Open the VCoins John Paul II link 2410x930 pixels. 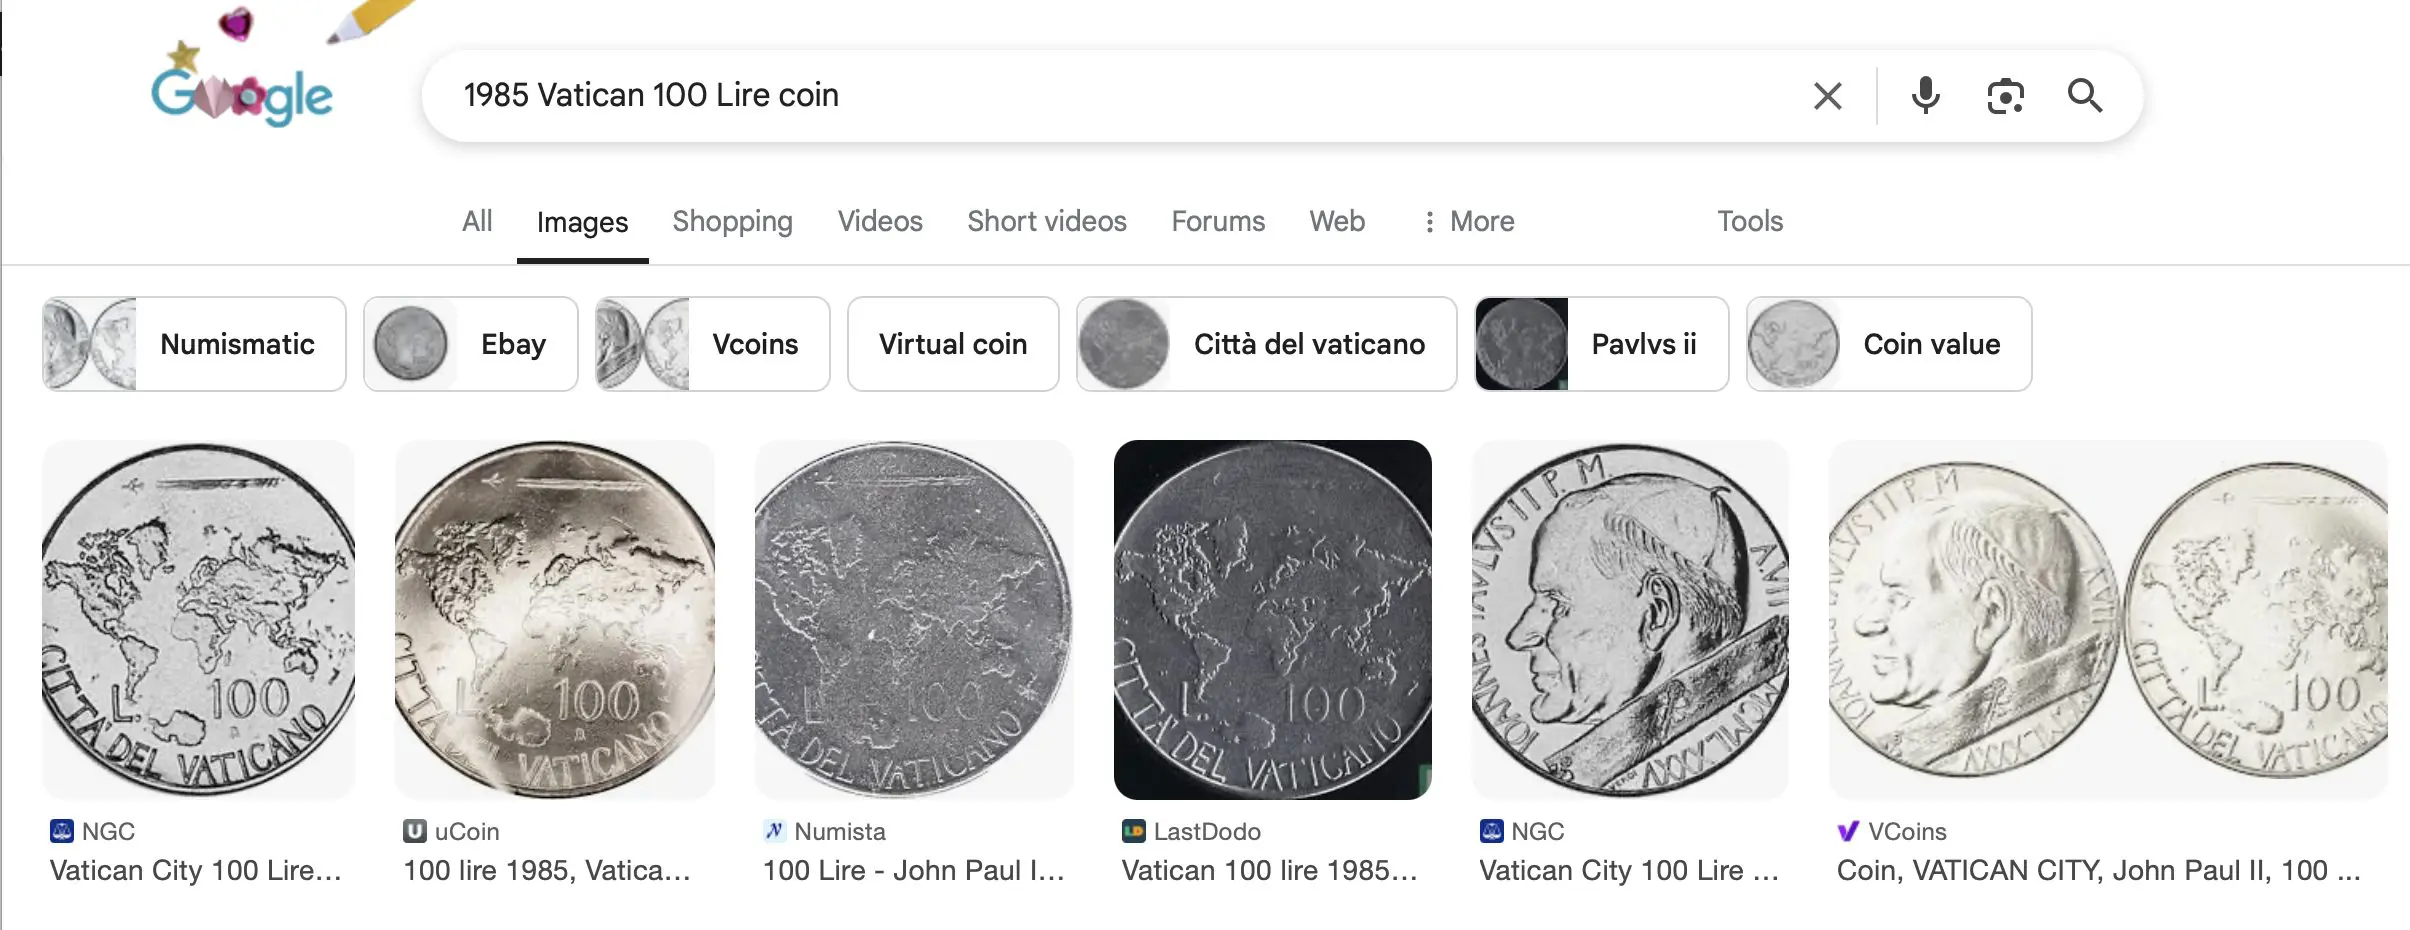2098,870
